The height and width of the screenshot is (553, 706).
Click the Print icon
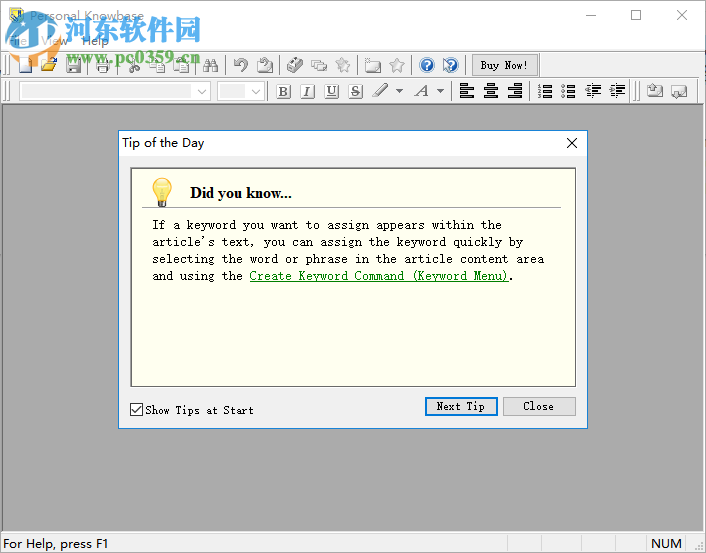coord(103,66)
